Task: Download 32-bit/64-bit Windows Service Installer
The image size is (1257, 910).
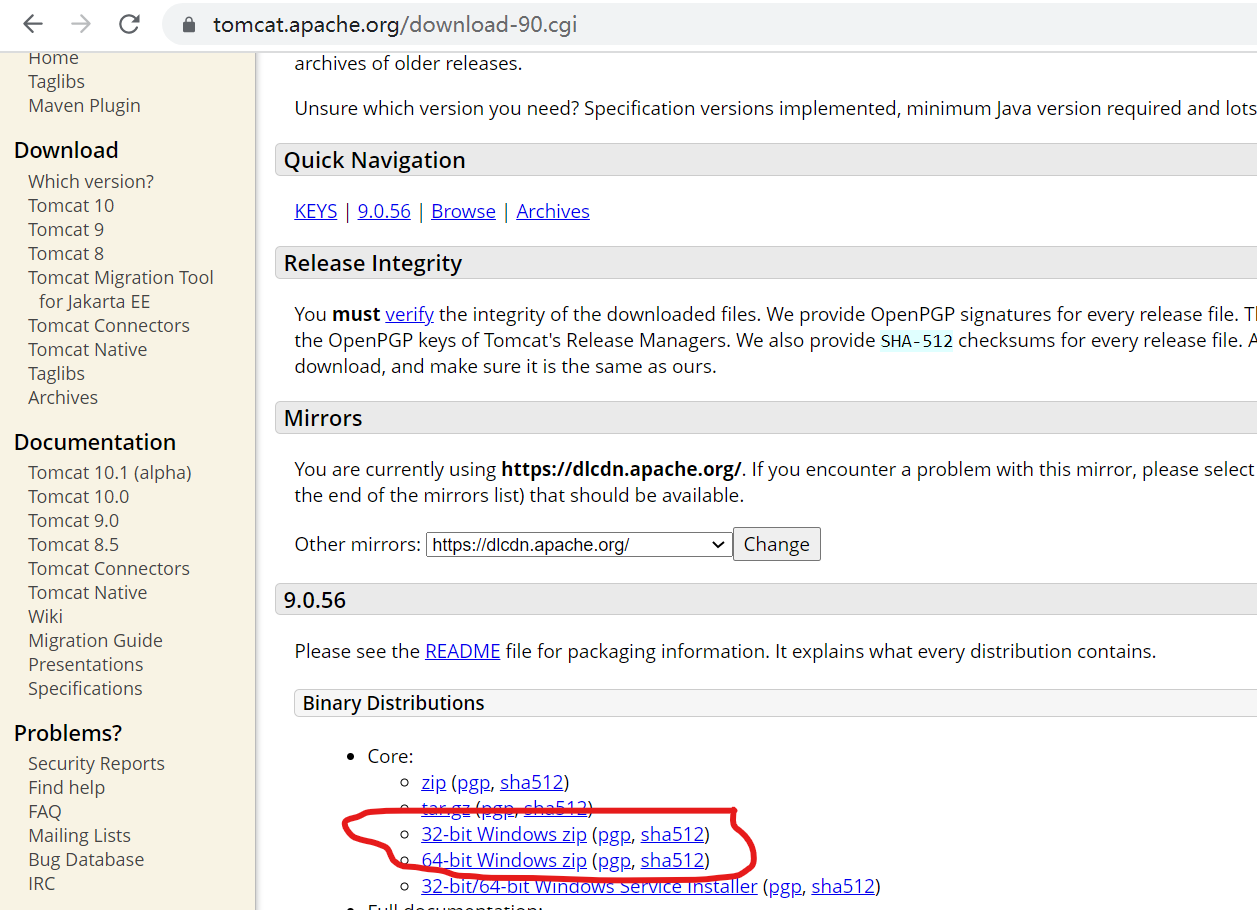Action: [x=589, y=886]
